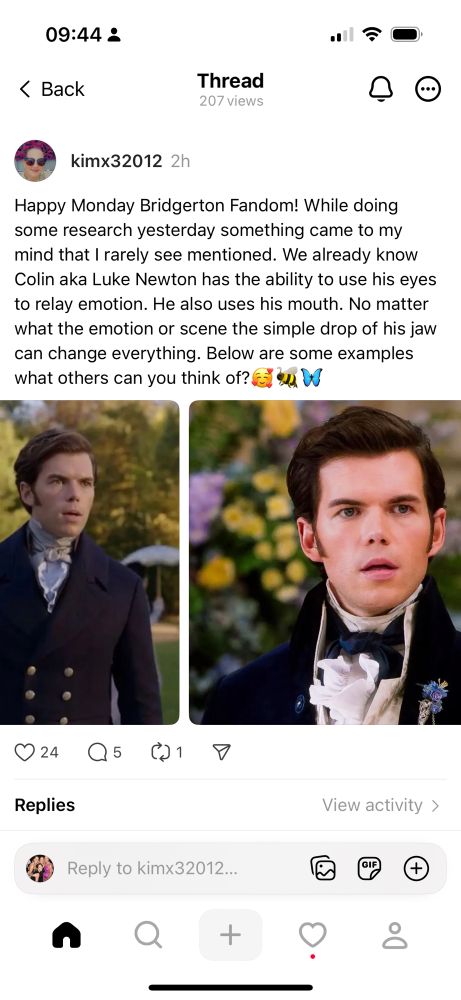Add a GIF to the reply
The width and height of the screenshot is (461, 1000).
click(x=369, y=868)
